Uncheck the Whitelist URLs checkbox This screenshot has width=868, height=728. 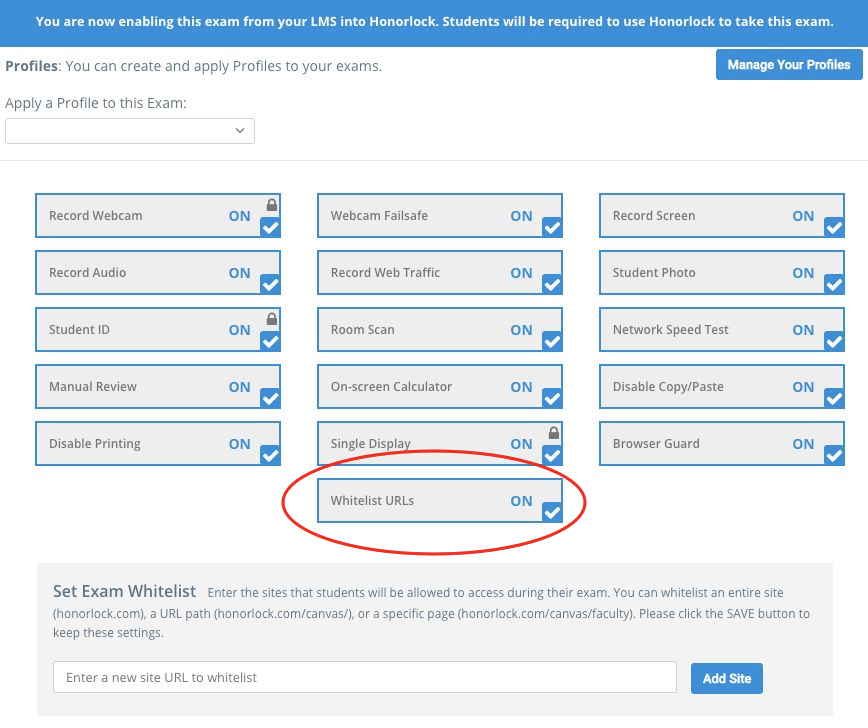coord(552,512)
